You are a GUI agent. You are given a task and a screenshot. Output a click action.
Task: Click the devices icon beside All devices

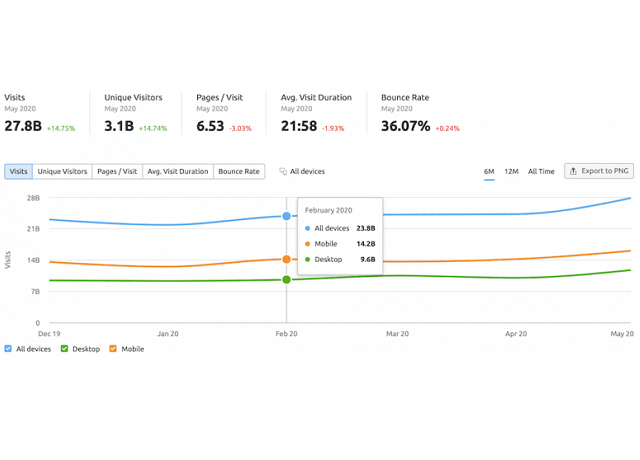pyautogui.click(x=283, y=172)
